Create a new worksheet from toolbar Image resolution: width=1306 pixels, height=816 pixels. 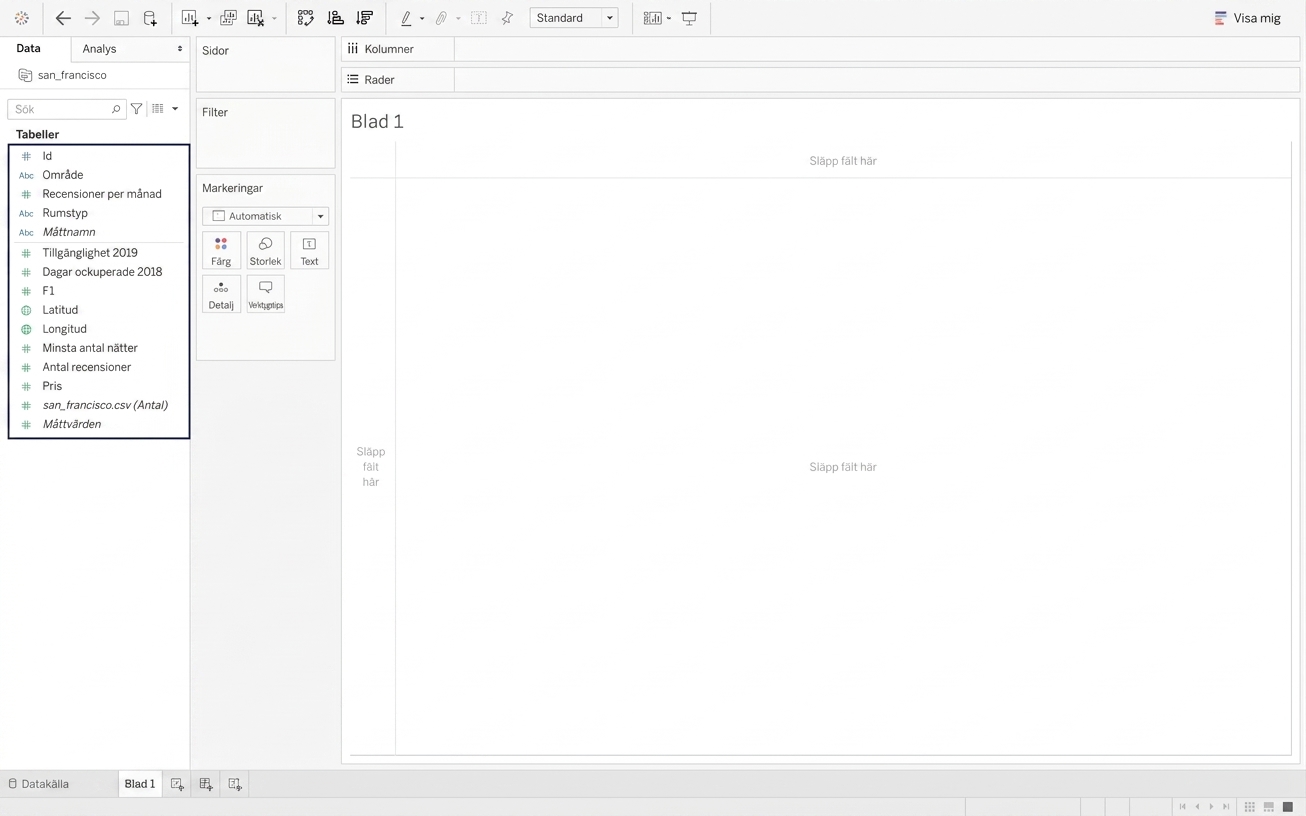coord(190,18)
